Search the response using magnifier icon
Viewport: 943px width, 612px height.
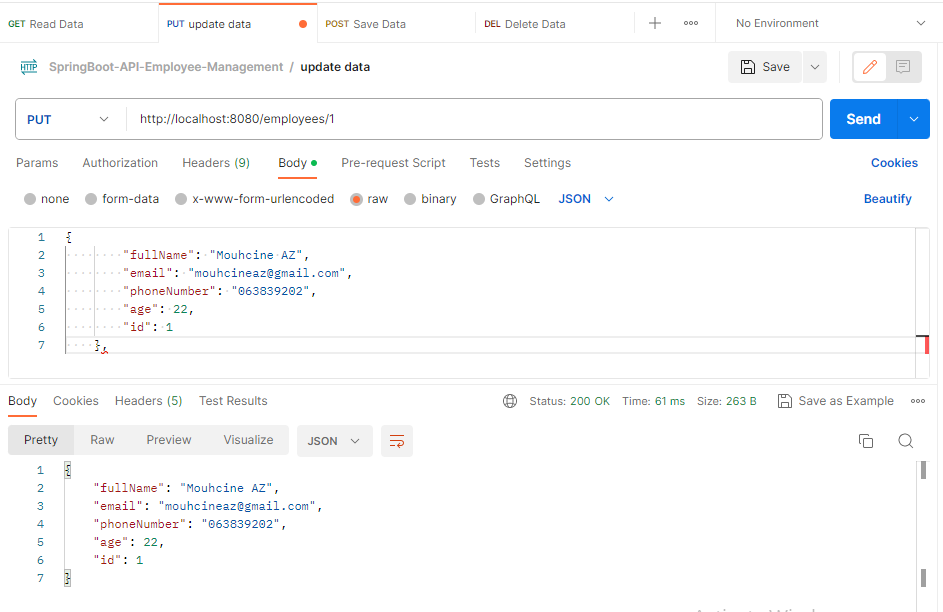coord(906,441)
